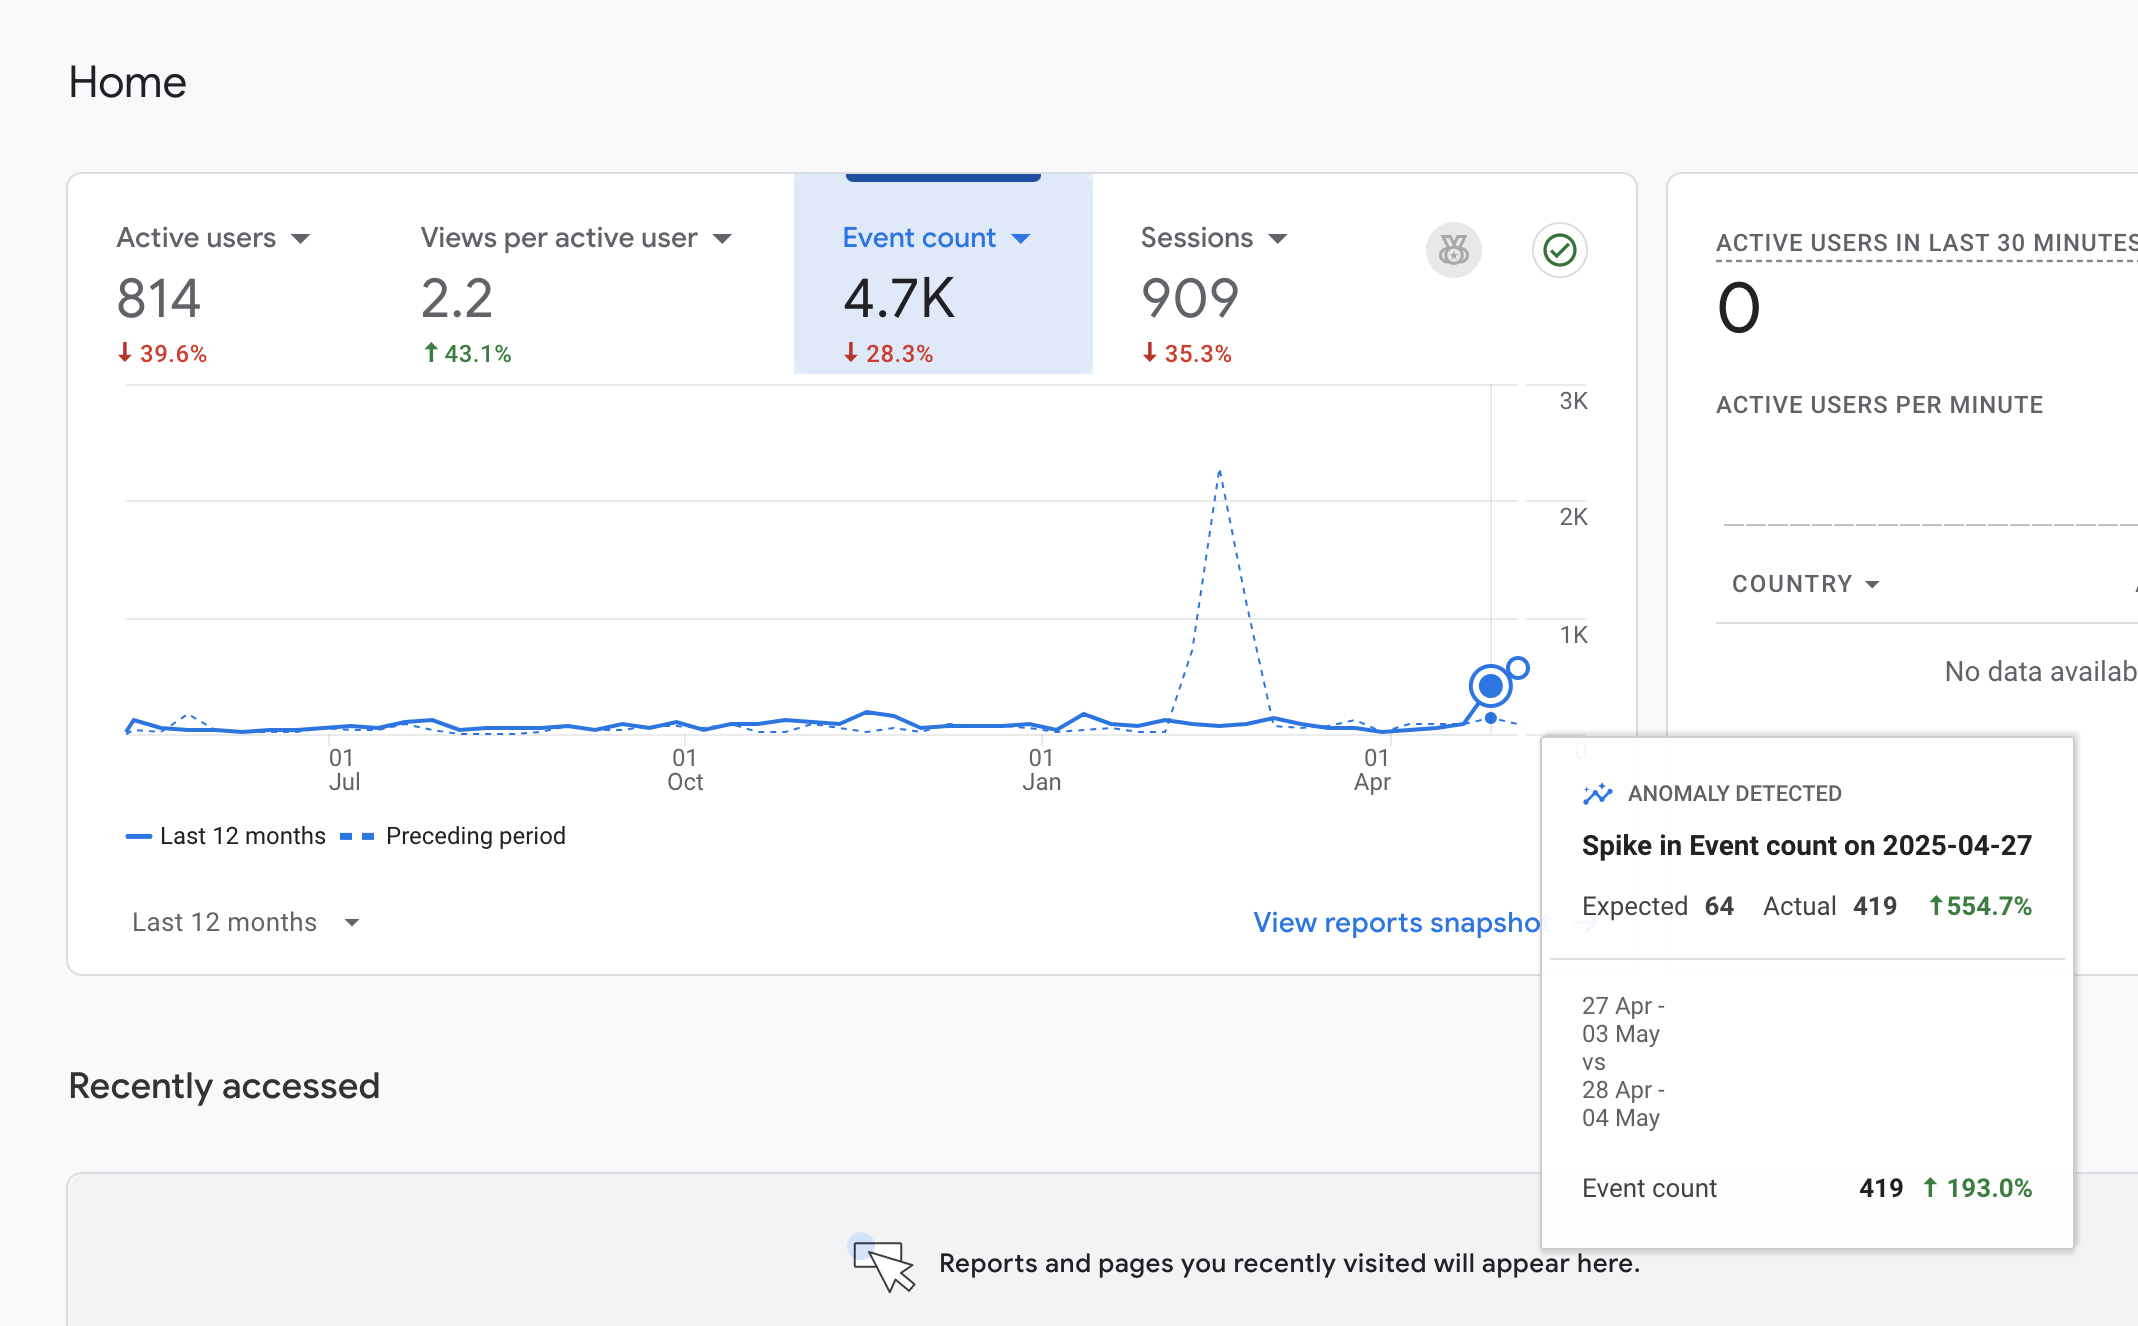
Task: Expand the Event count metric dropdown arrow
Action: (x=1021, y=239)
